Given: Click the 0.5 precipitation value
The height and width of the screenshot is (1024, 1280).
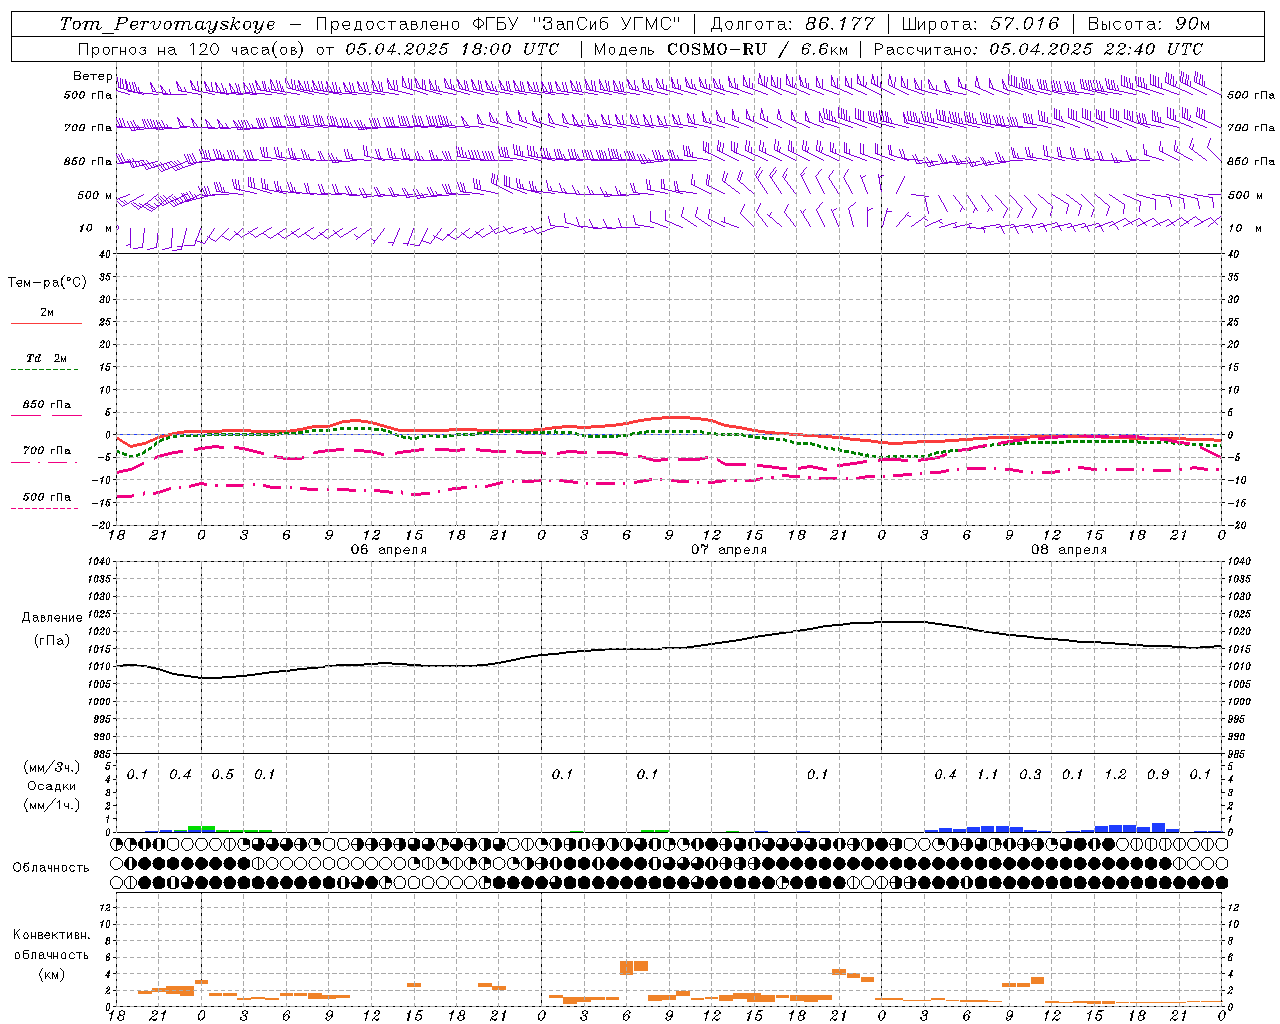Looking at the screenshot, I should pos(222,775).
